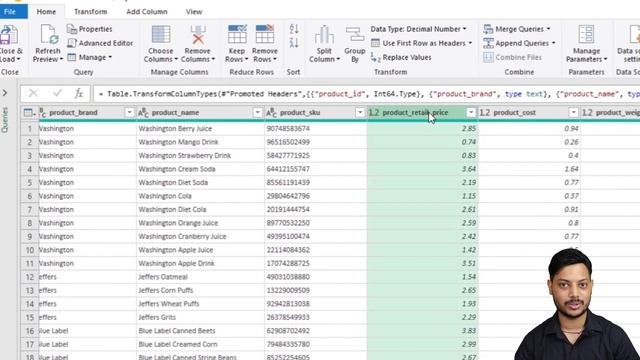The width and height of the screenshot is (640, 360).
Task: Click the product cost 0.94 cell
Action: [529, 129]
